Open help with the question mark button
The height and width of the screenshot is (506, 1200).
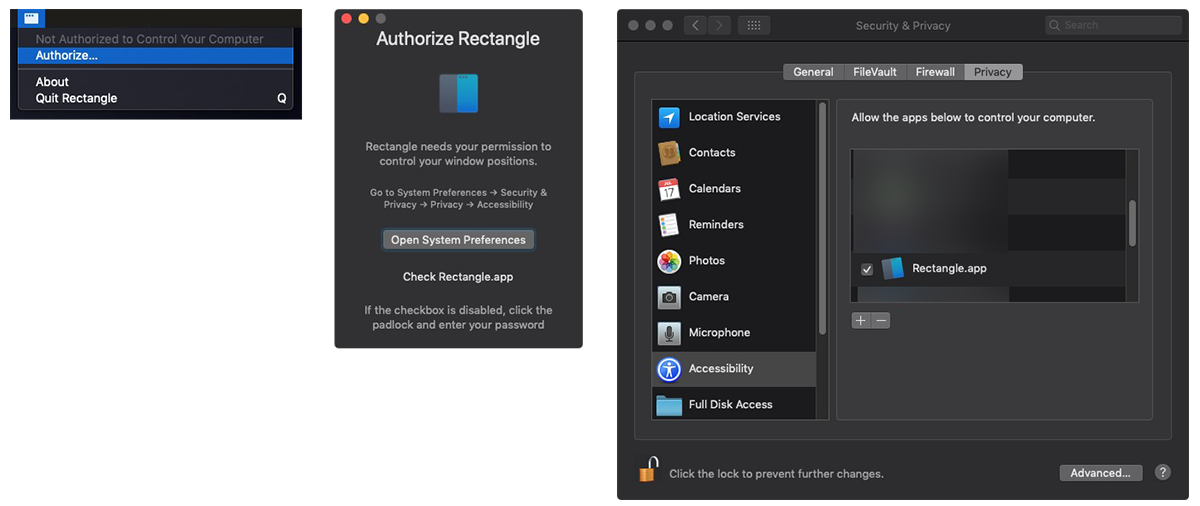[1163, 472]
